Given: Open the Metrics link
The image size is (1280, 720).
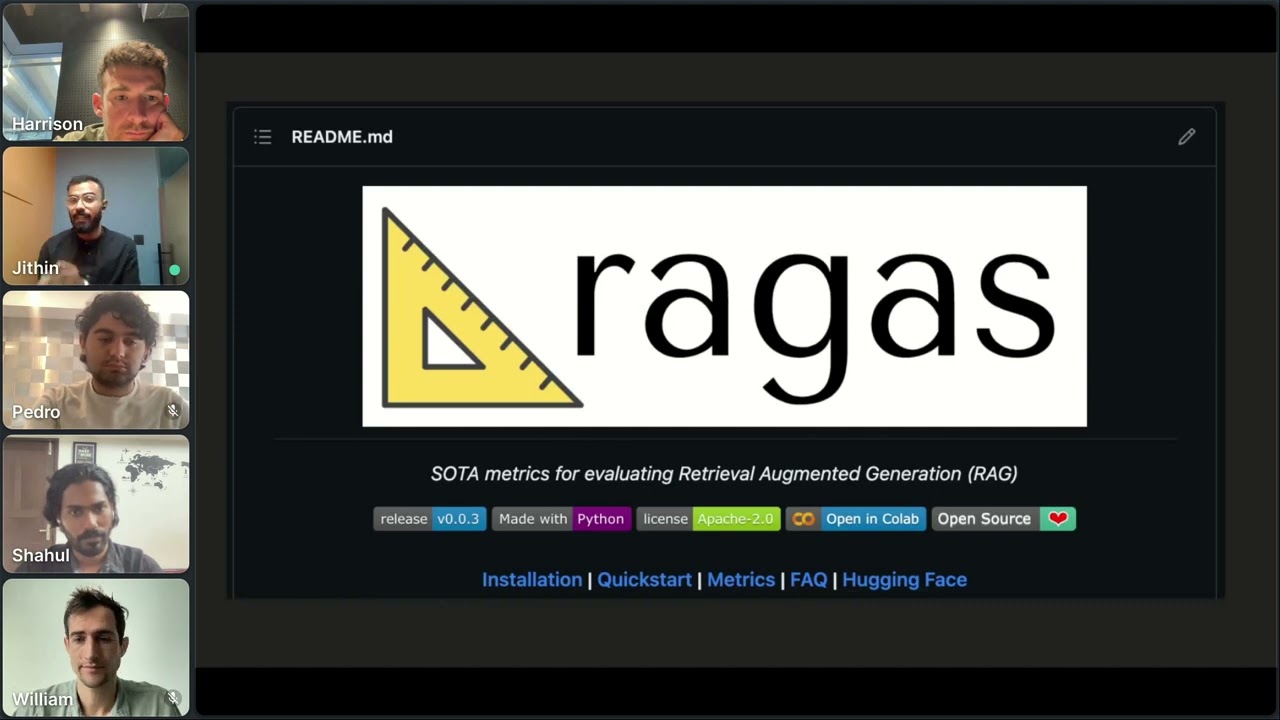Looking at the screenshot, I should click(x=741, y=580).
